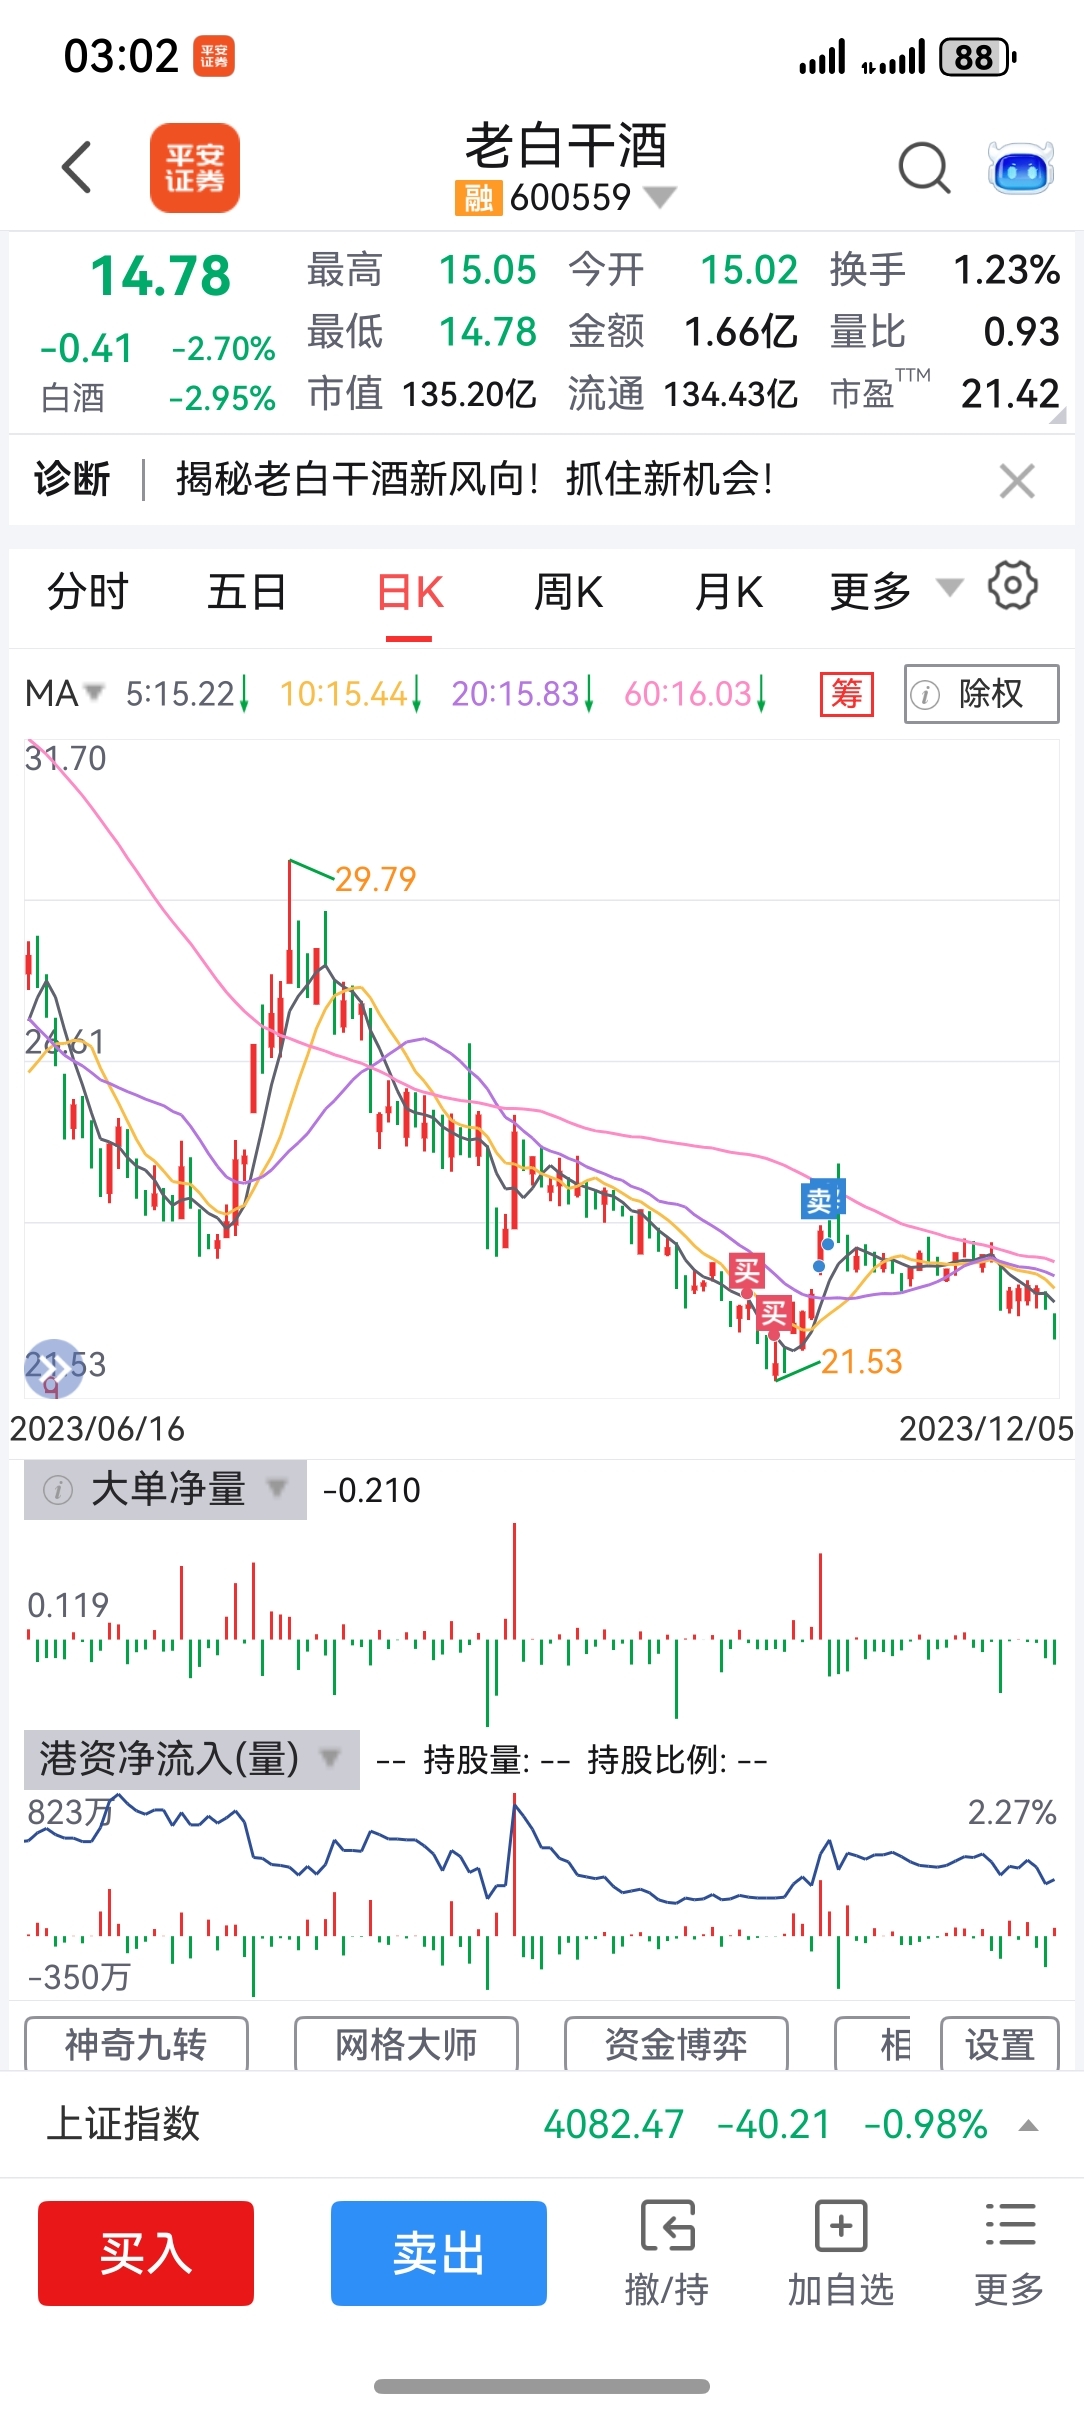Open the 资金博弈 indicator

pyautogui.click(x=676, y=2045)
